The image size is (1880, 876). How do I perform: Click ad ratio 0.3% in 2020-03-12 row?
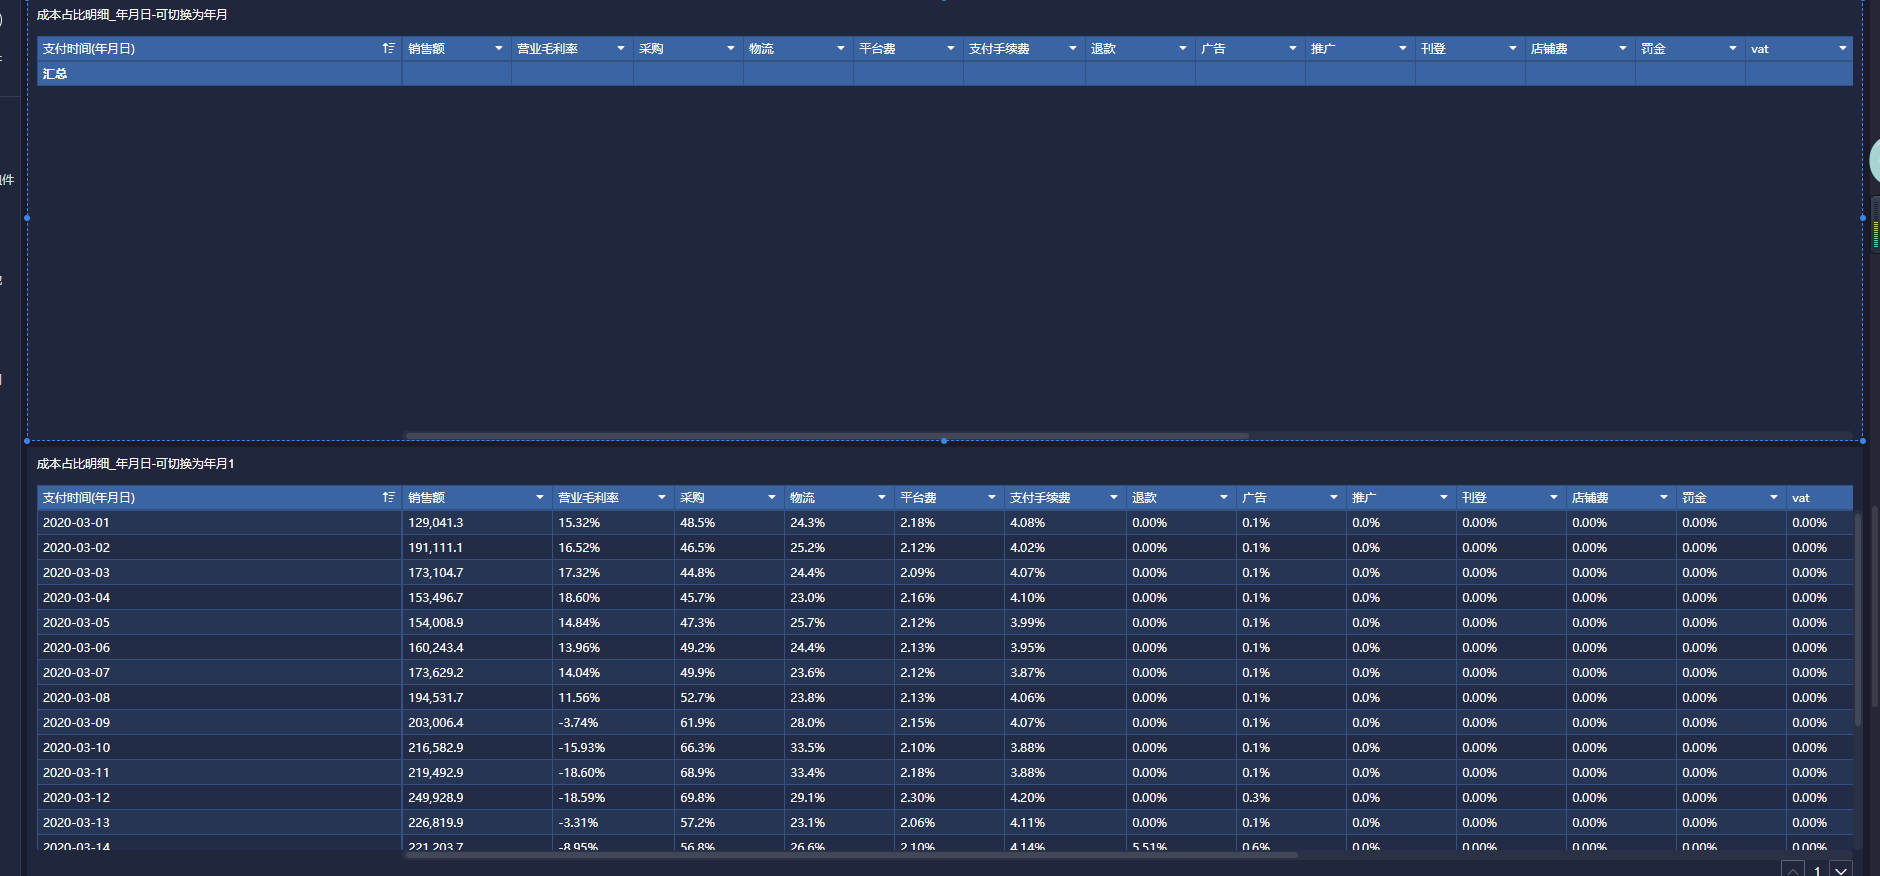(x=1256, y=798)
